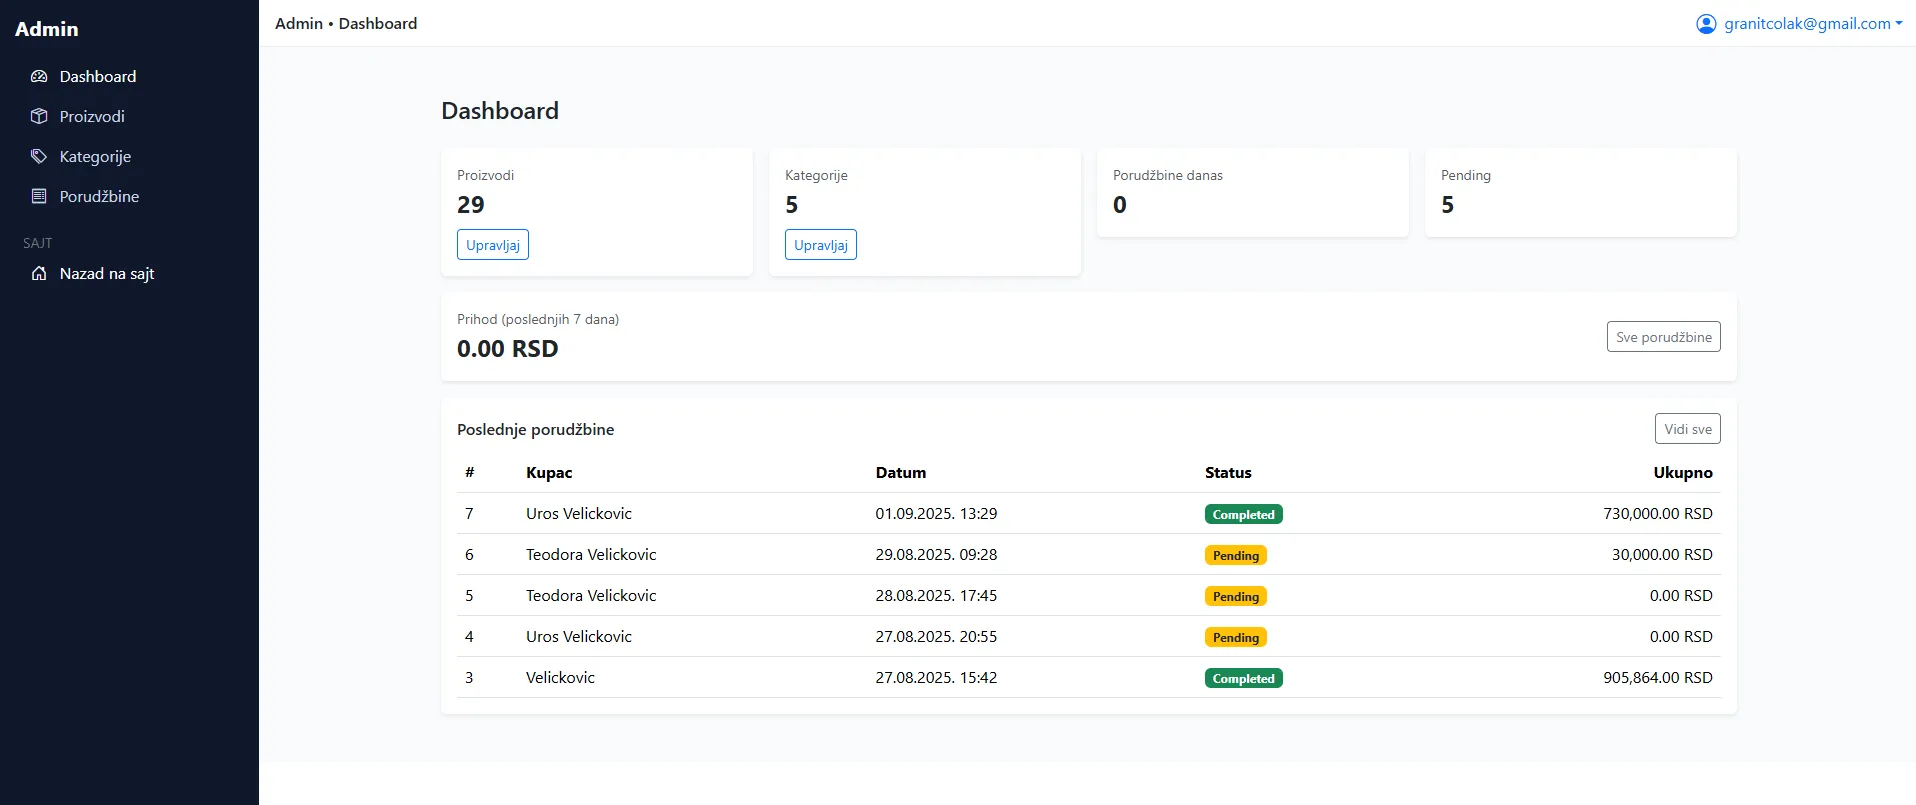Click the Proizvodi box icon
Viewport: 1916px width, 805px height.
[x=39, y=116]
